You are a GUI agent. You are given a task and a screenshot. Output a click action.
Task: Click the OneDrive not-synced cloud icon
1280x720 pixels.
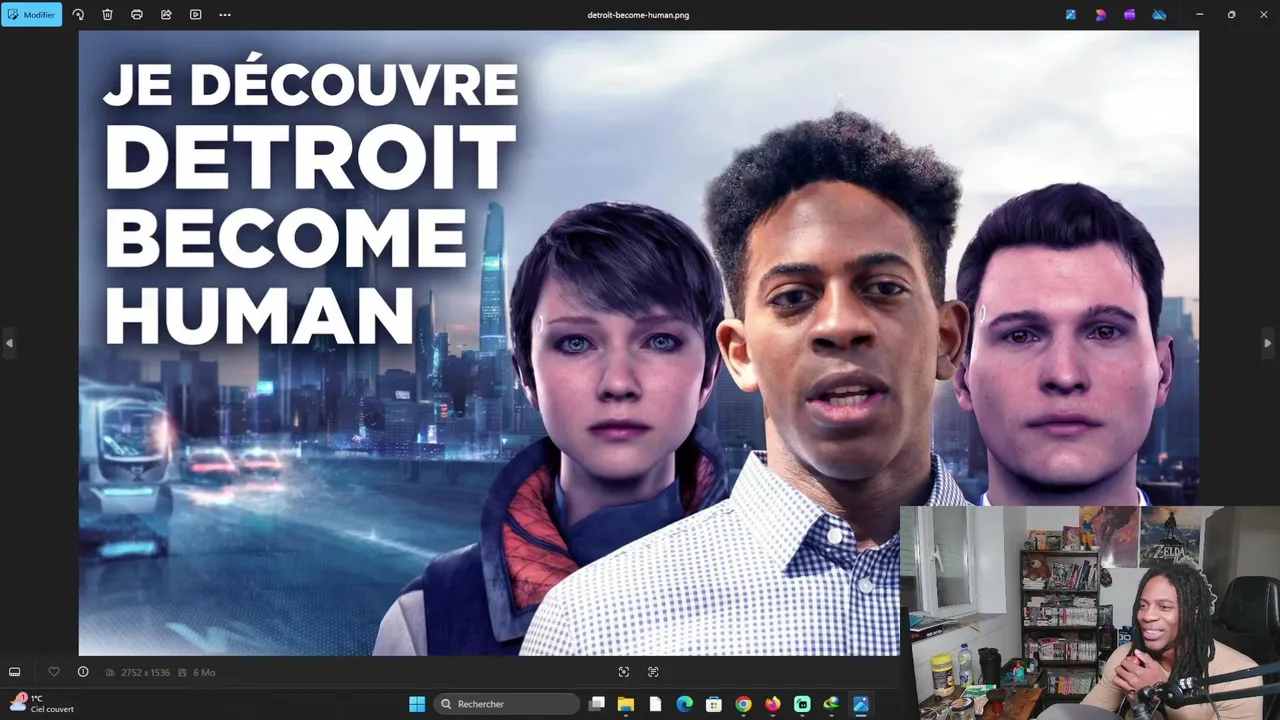coord(1159,15)
